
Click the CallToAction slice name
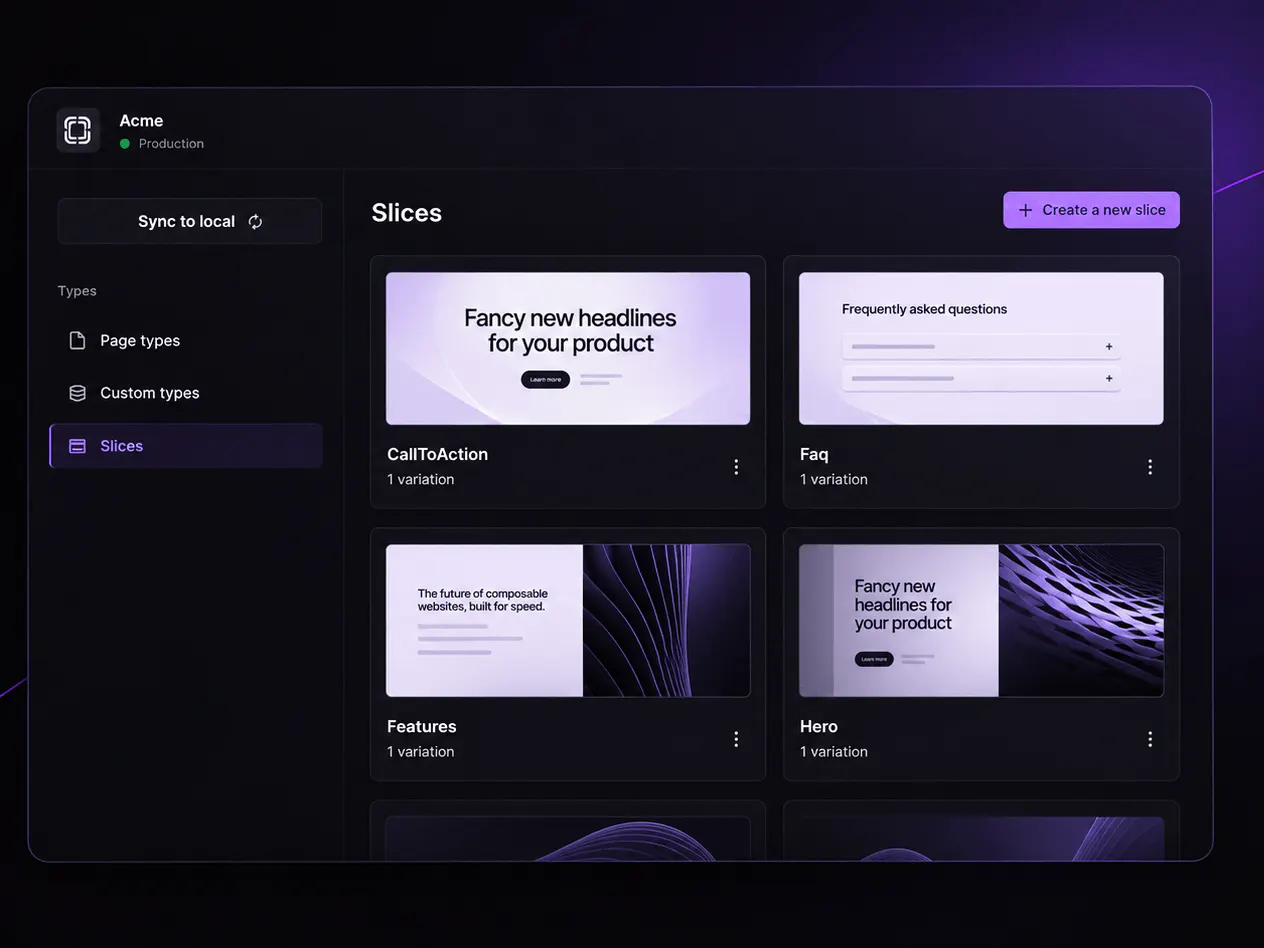coord(437,454)
